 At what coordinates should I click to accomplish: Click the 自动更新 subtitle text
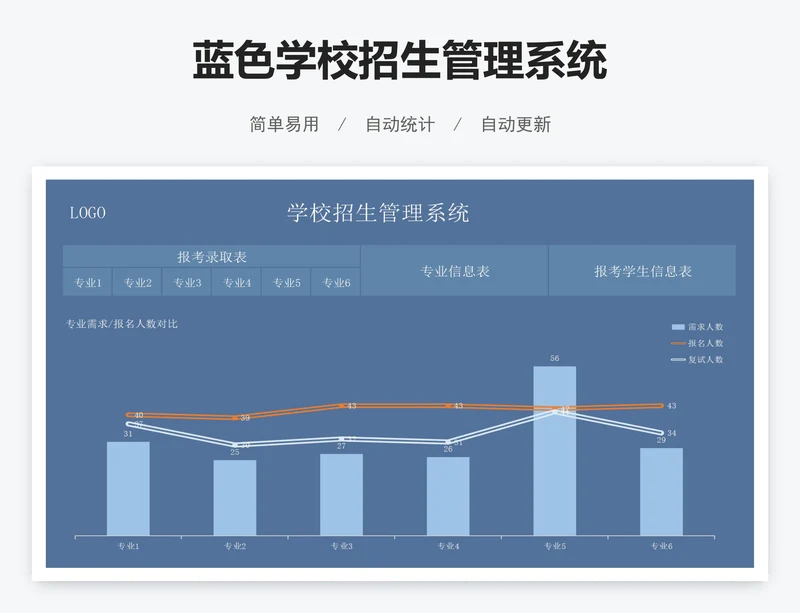(516, 125)
